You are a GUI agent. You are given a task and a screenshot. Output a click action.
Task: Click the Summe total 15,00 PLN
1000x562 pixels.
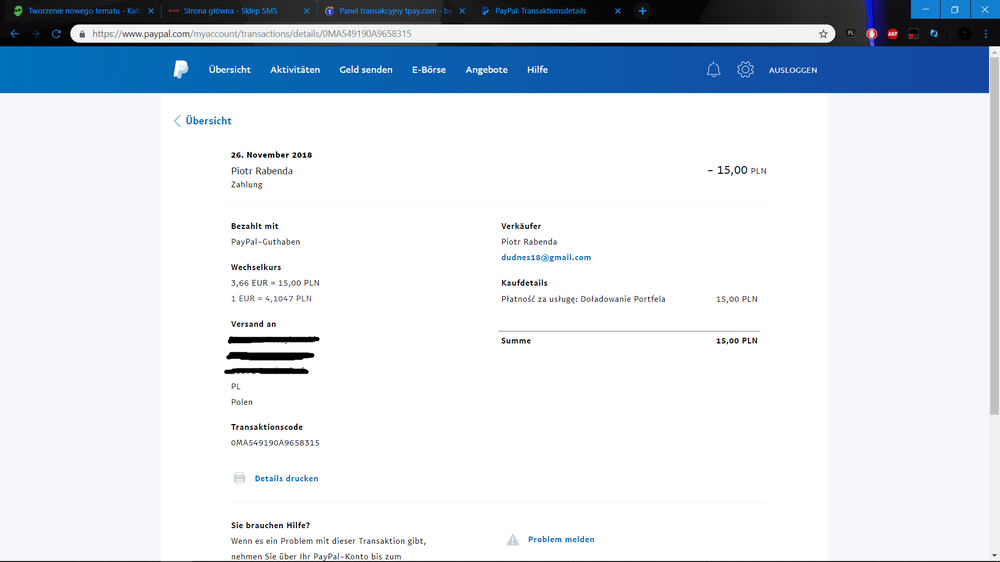tap(737, 341)
